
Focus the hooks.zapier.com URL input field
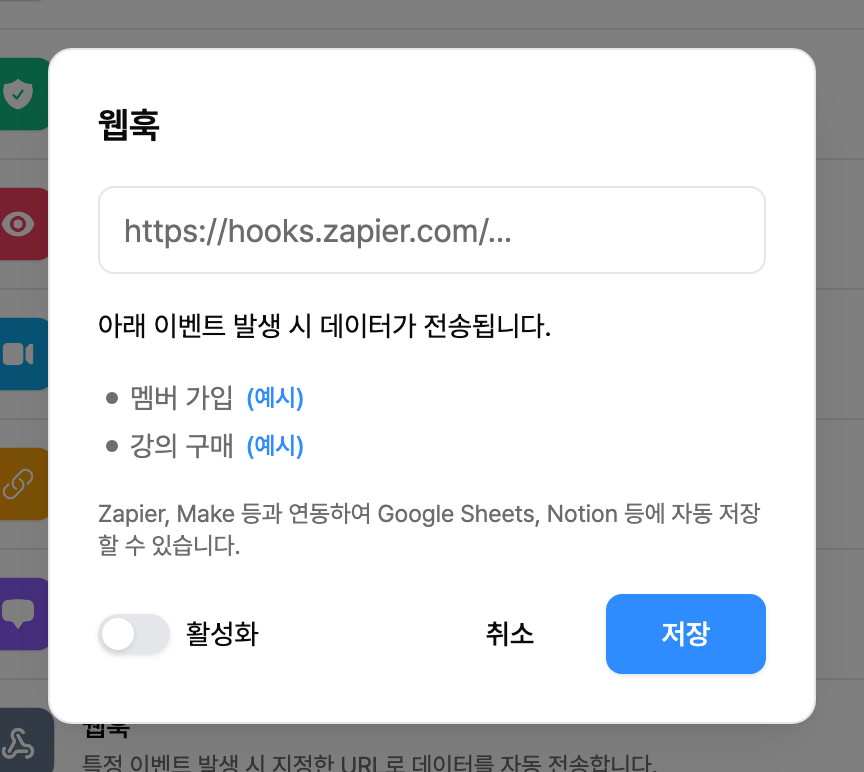pos(431,230)
